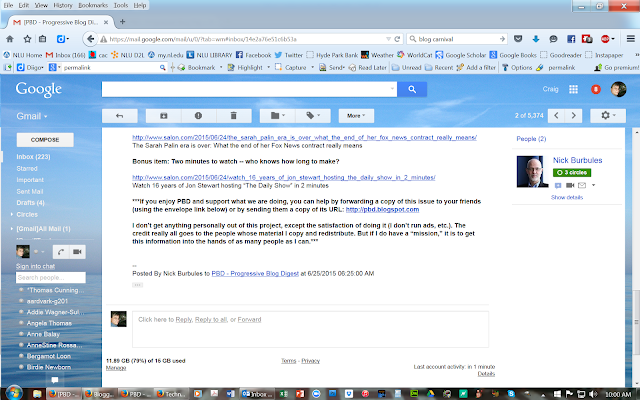Select Bergamot Loon in chat list
This screenshot has width=640, height=400.
pos(49,356)
